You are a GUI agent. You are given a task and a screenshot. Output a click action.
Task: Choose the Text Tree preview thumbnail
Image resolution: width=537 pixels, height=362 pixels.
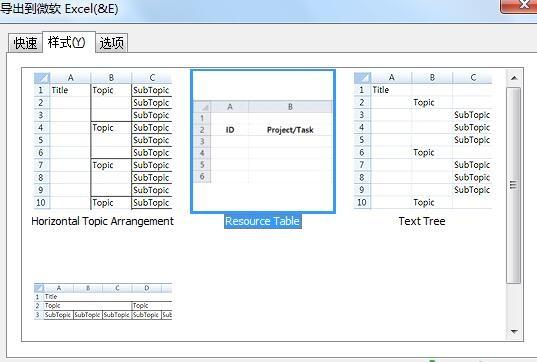(x=423, y=140)
